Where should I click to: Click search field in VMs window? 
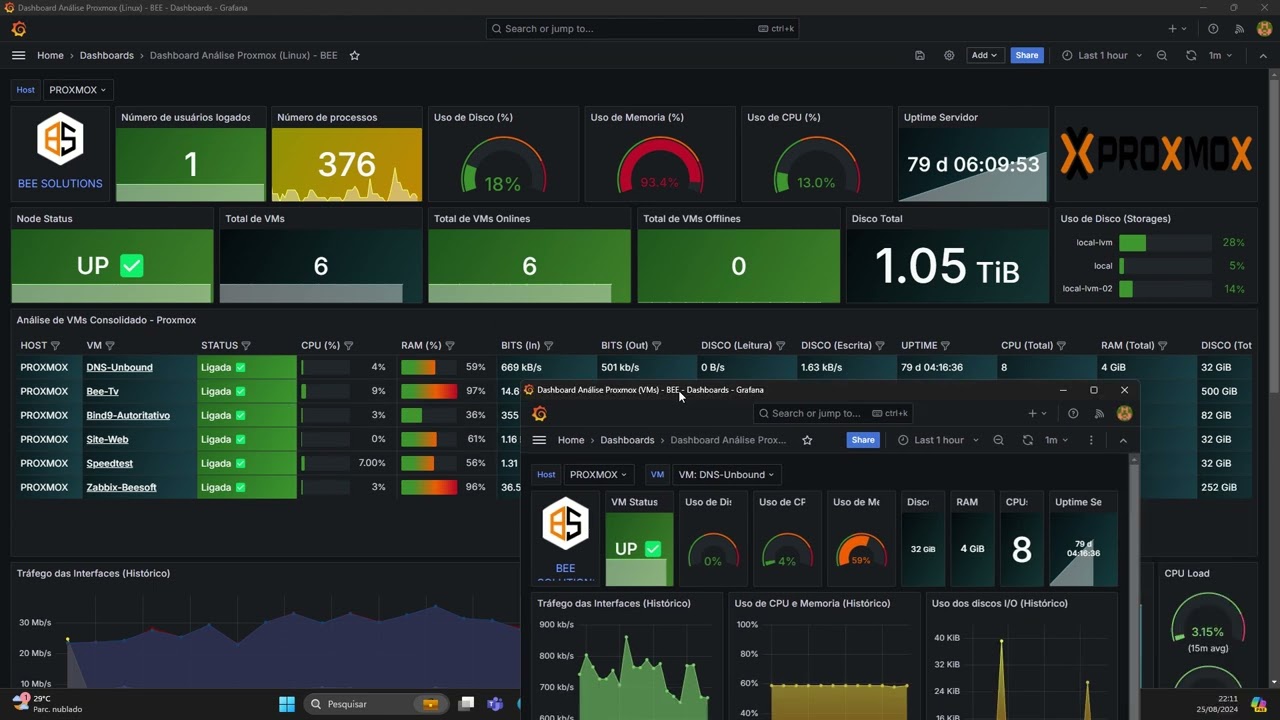click(833, 414)
